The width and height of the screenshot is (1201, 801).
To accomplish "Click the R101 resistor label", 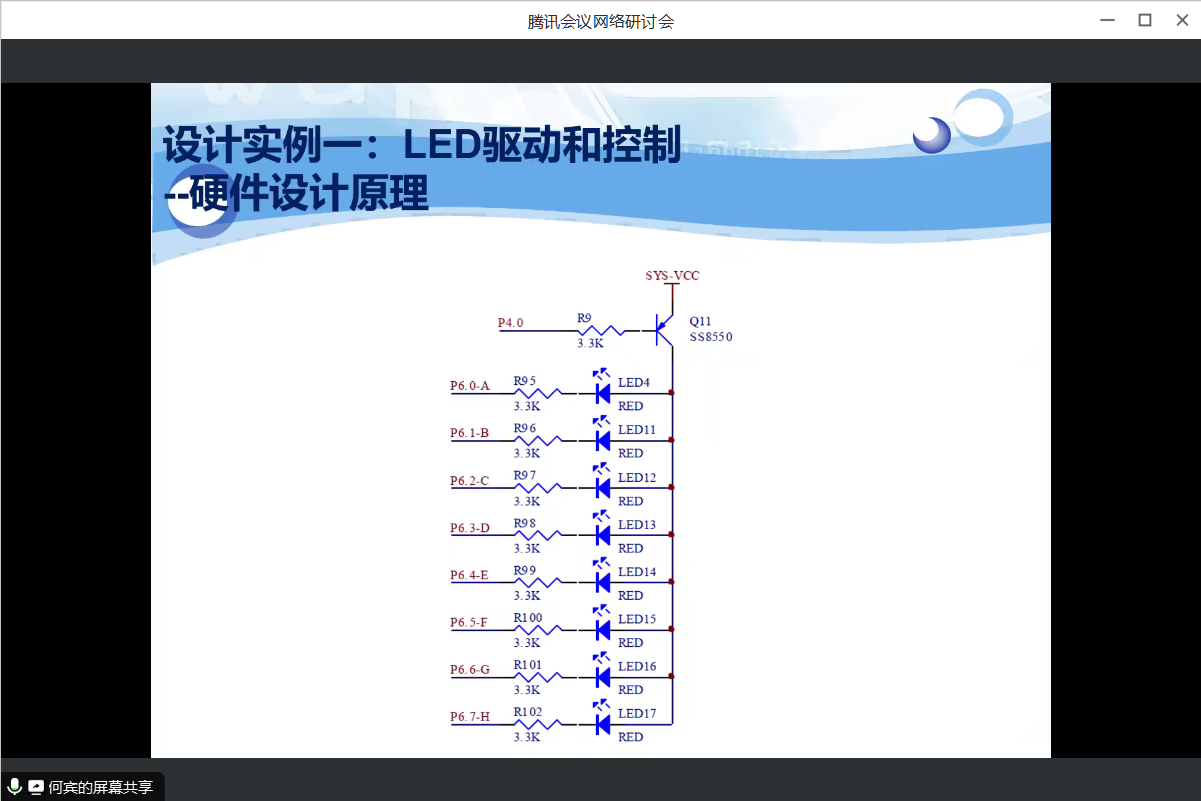I will click(528, 665).
